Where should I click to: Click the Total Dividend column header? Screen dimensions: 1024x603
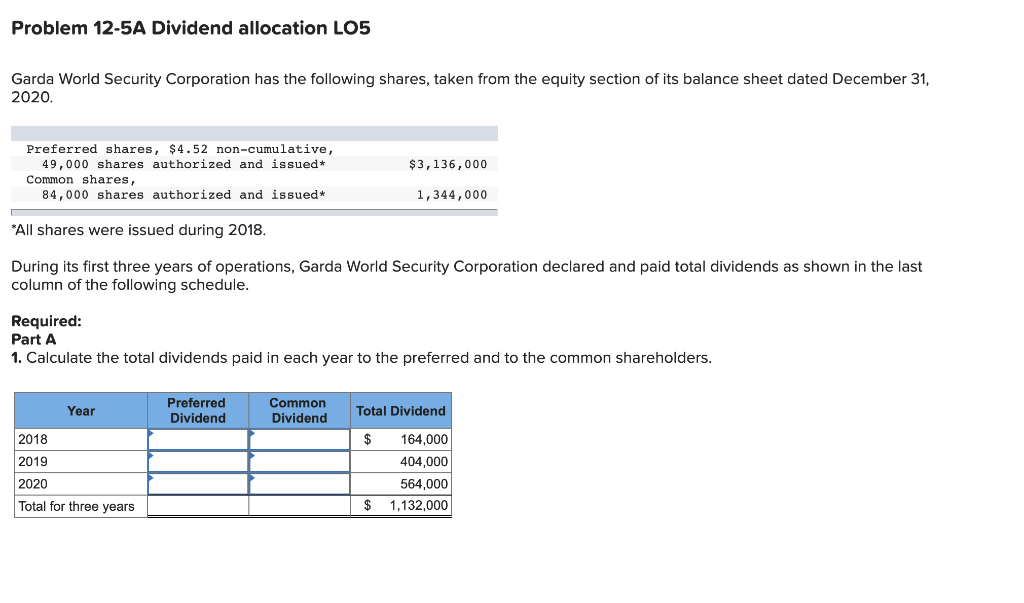[x=400, y=411]
